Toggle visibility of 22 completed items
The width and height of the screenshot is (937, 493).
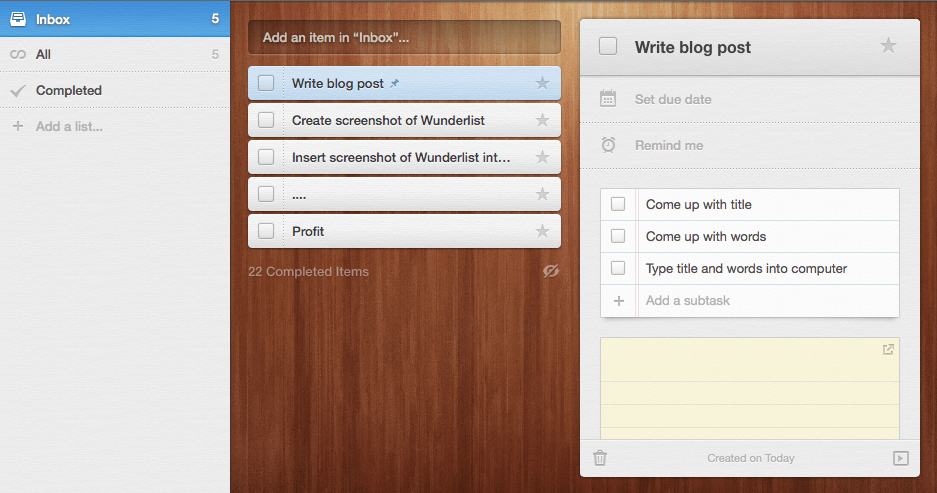click(x=551, y=271)
